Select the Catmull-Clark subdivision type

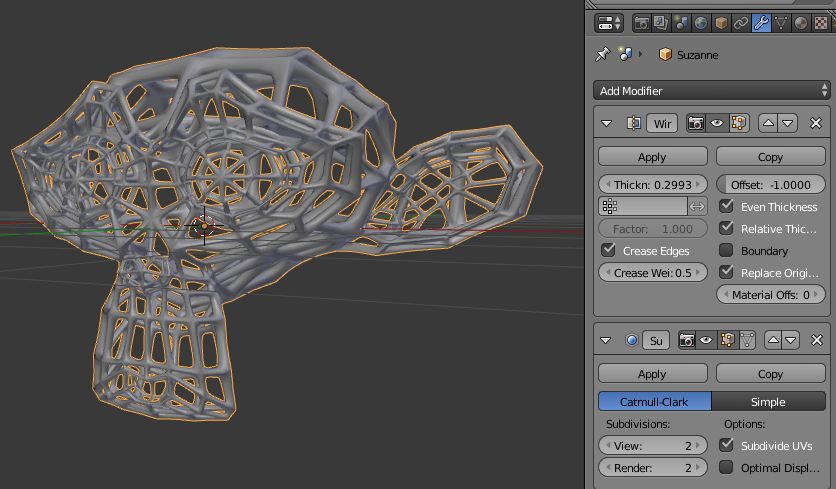(655, 402)
